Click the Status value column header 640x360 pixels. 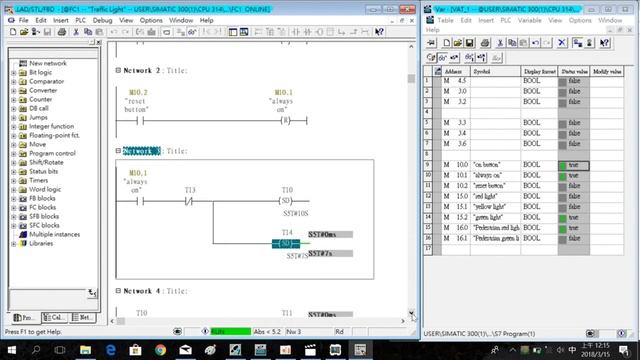(574, 71)
